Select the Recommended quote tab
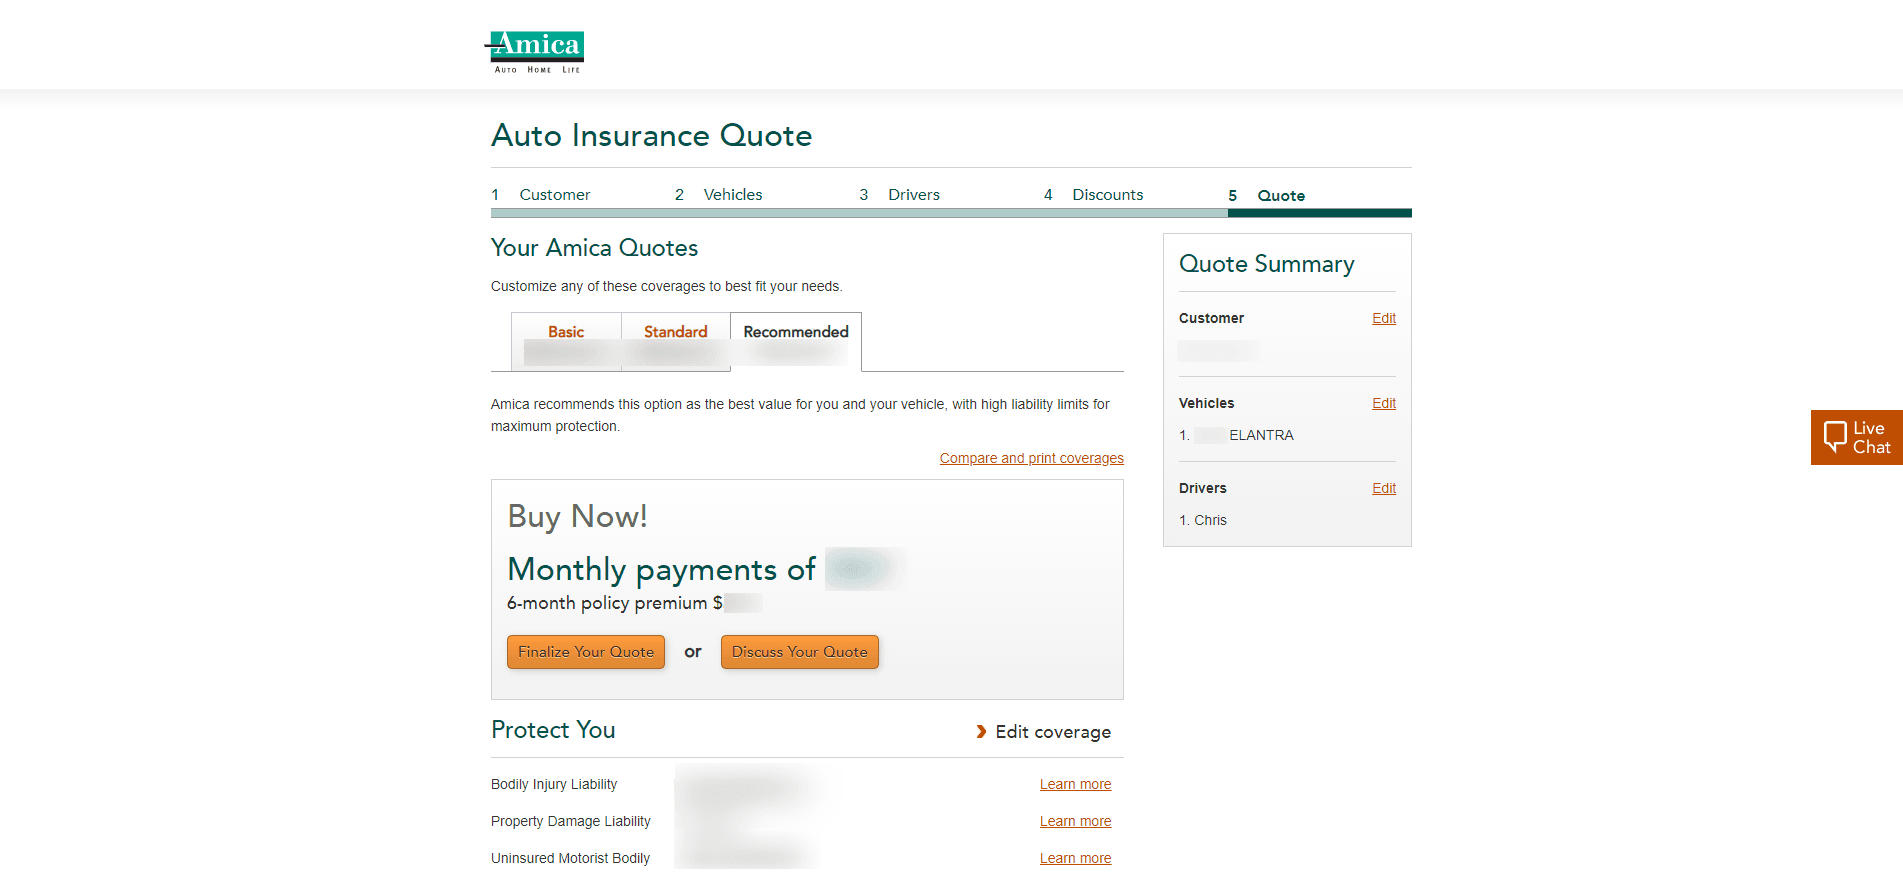 (796, 341)
